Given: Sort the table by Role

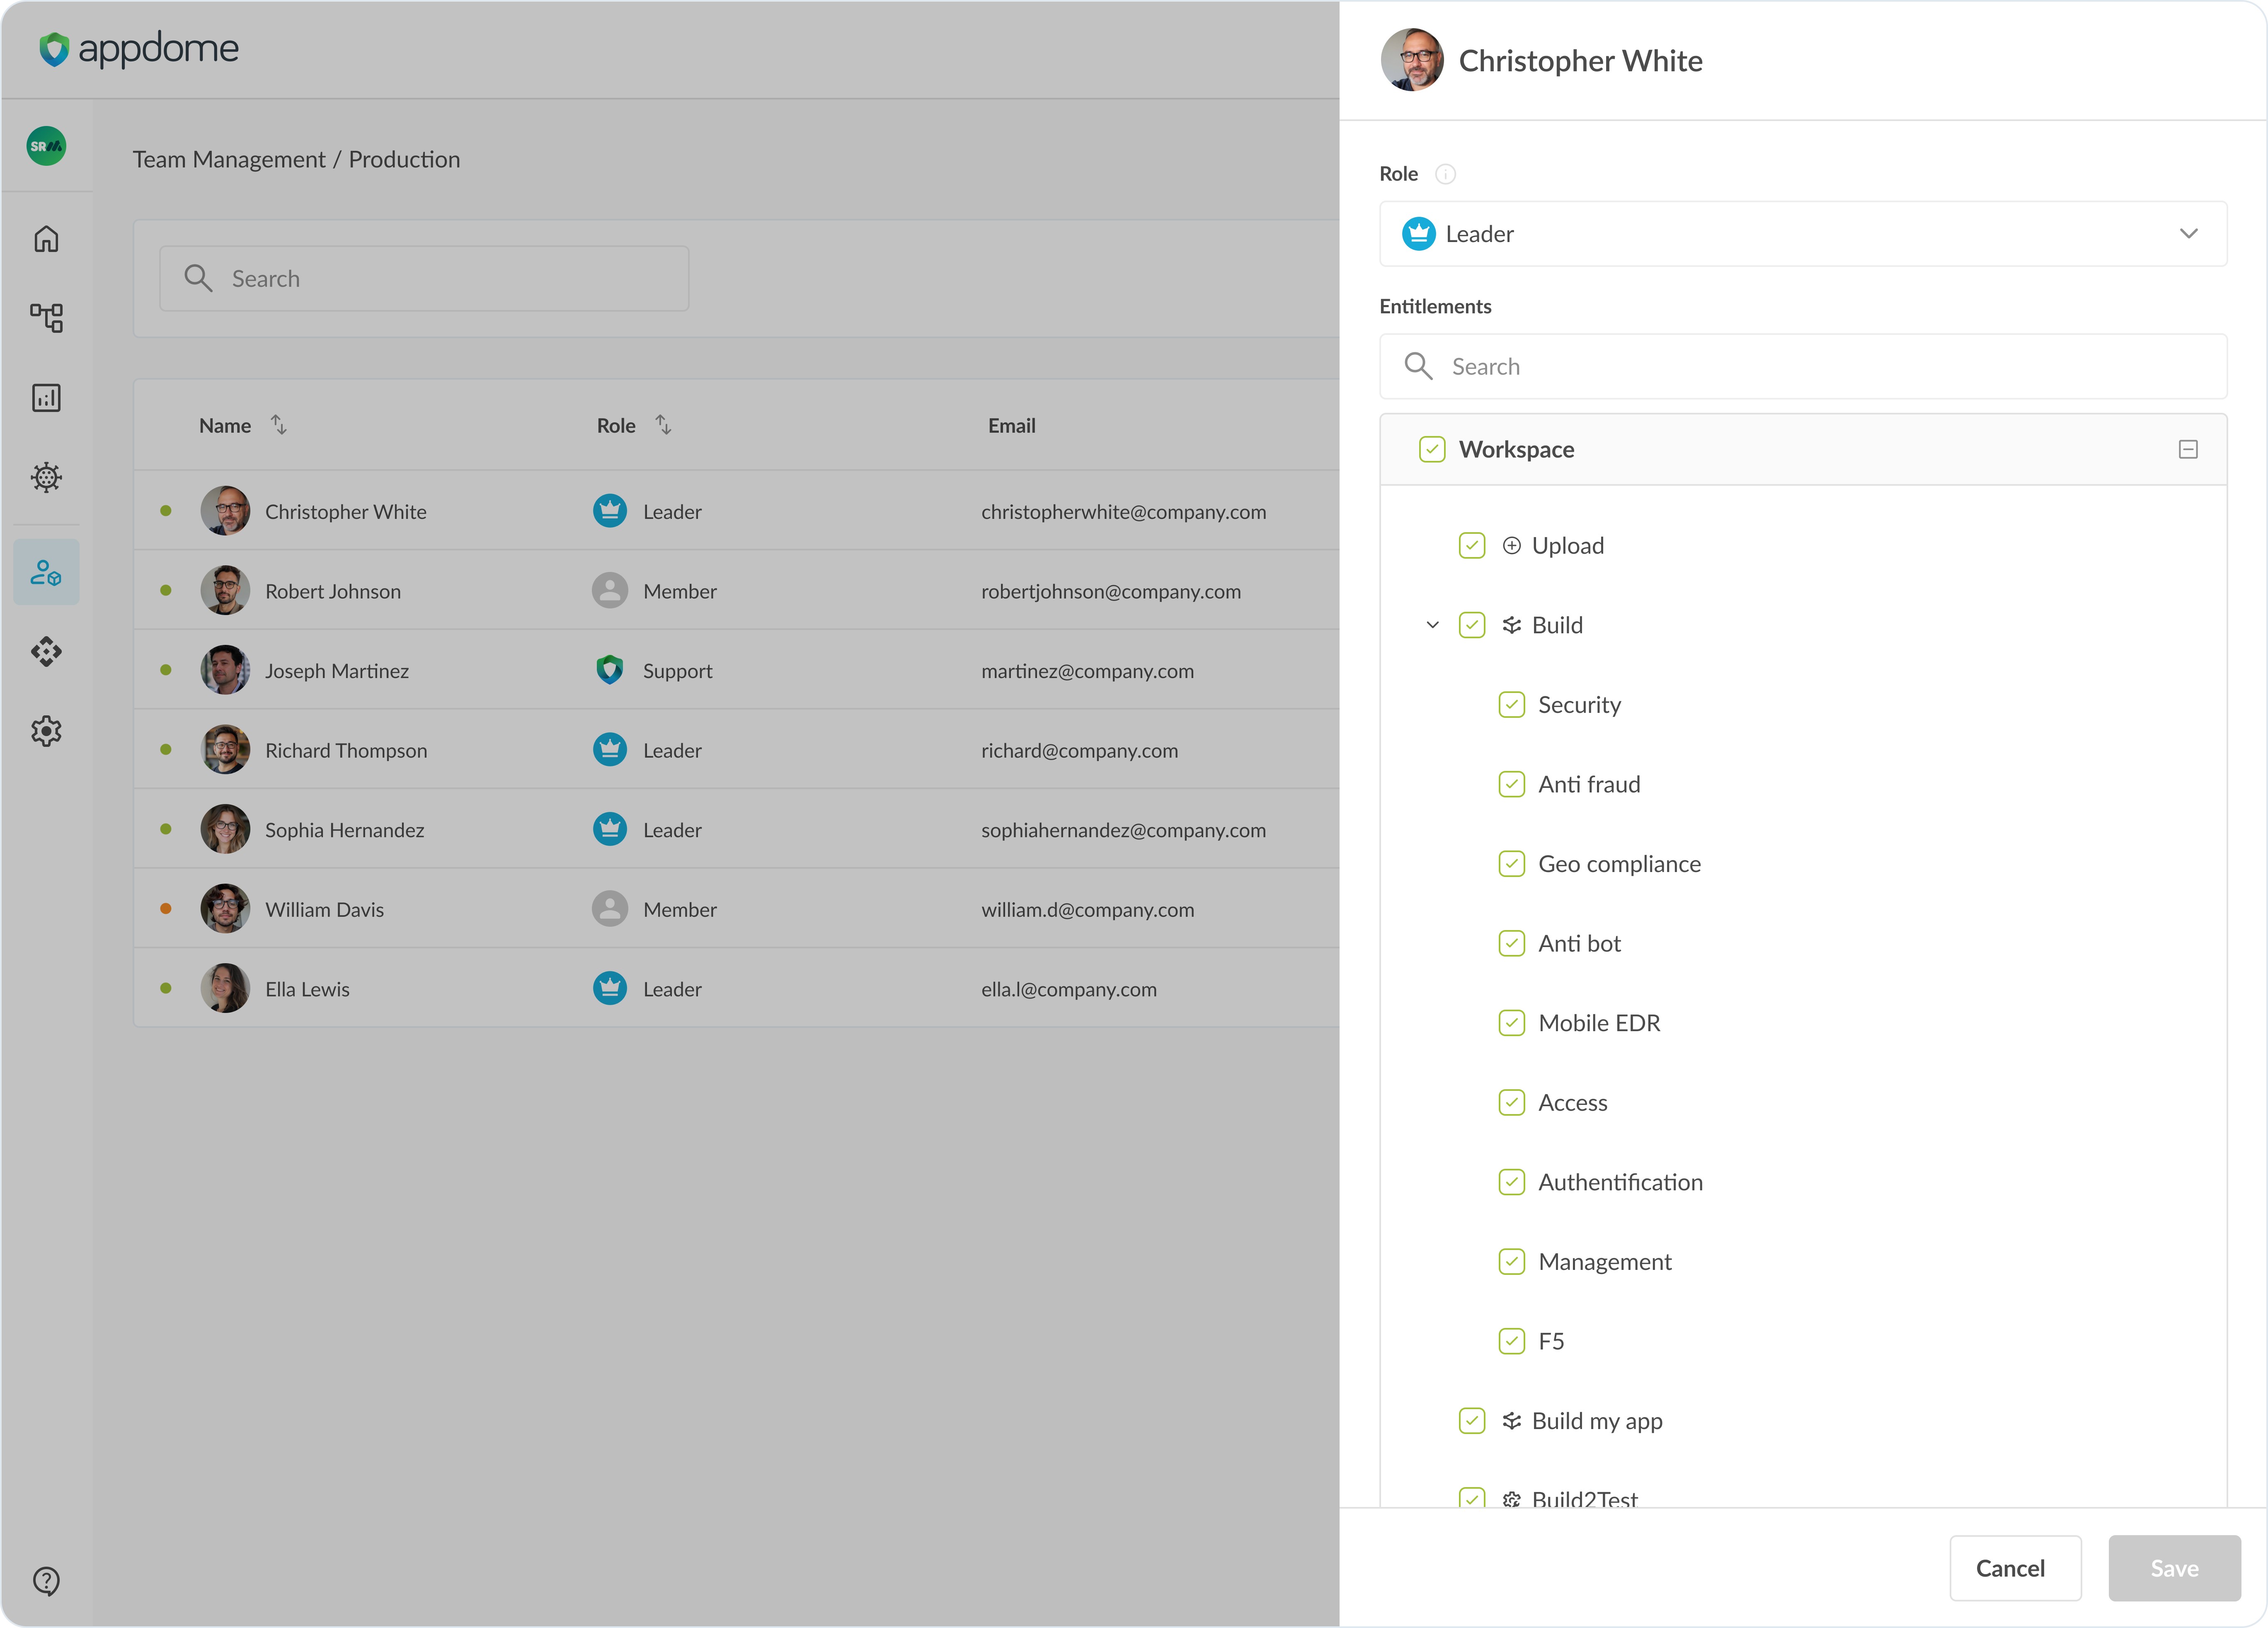Looking at the screenshot, I should (x=663, y=425).
